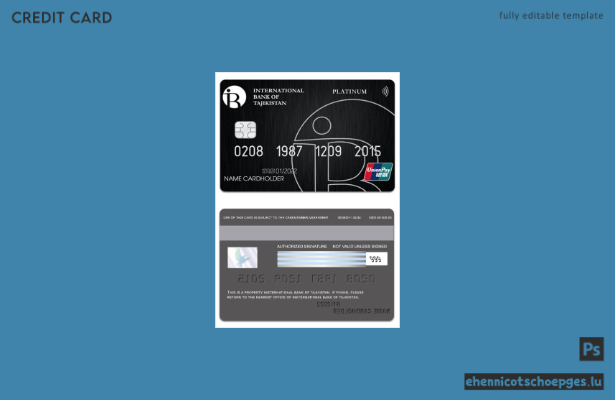
Task: Open the ehennicotschoepges.lu link
Action: coord(534,381)
